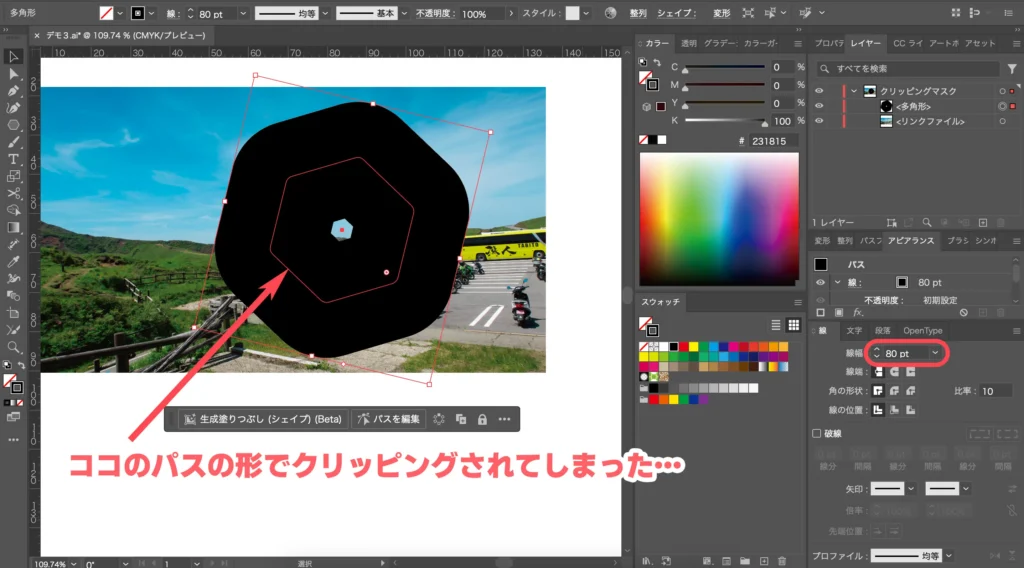1024x568 pixels.
Task: Click the 変形 link in the top bar
Action: [722, 13]
